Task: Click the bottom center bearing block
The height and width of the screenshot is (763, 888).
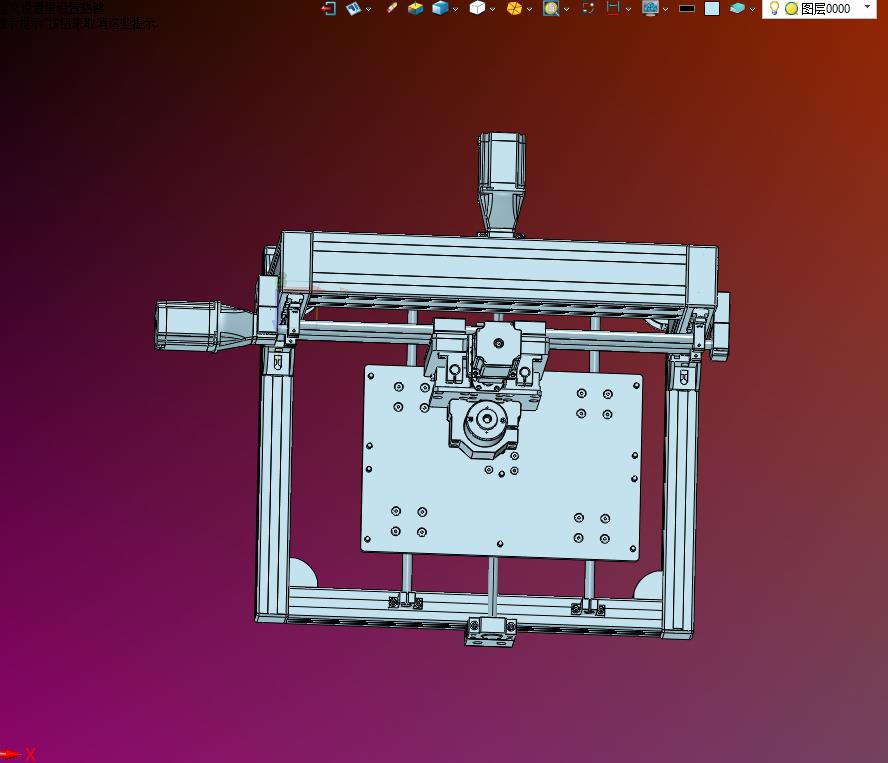Action: click(490, 632)
